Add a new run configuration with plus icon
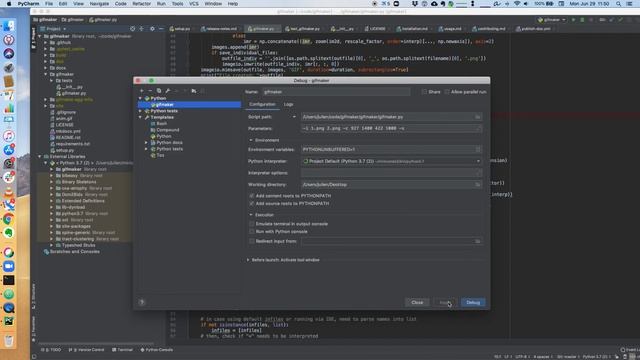 tap(142, 91)
